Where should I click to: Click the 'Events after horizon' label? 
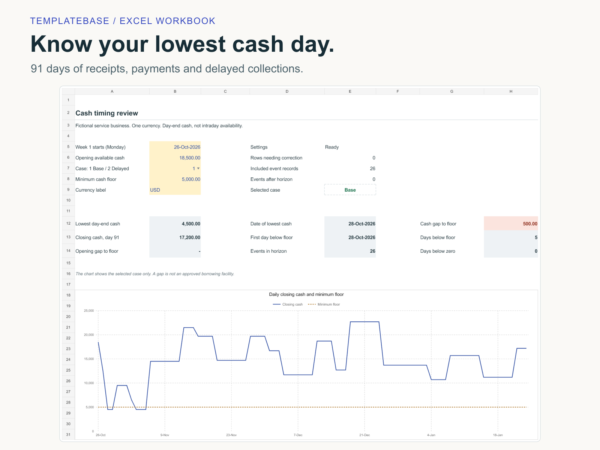271,179
